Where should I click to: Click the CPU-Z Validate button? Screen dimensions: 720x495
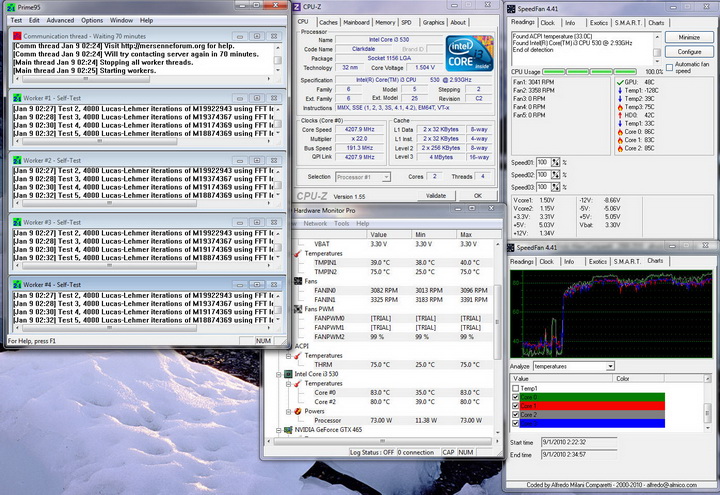[436, 196]
